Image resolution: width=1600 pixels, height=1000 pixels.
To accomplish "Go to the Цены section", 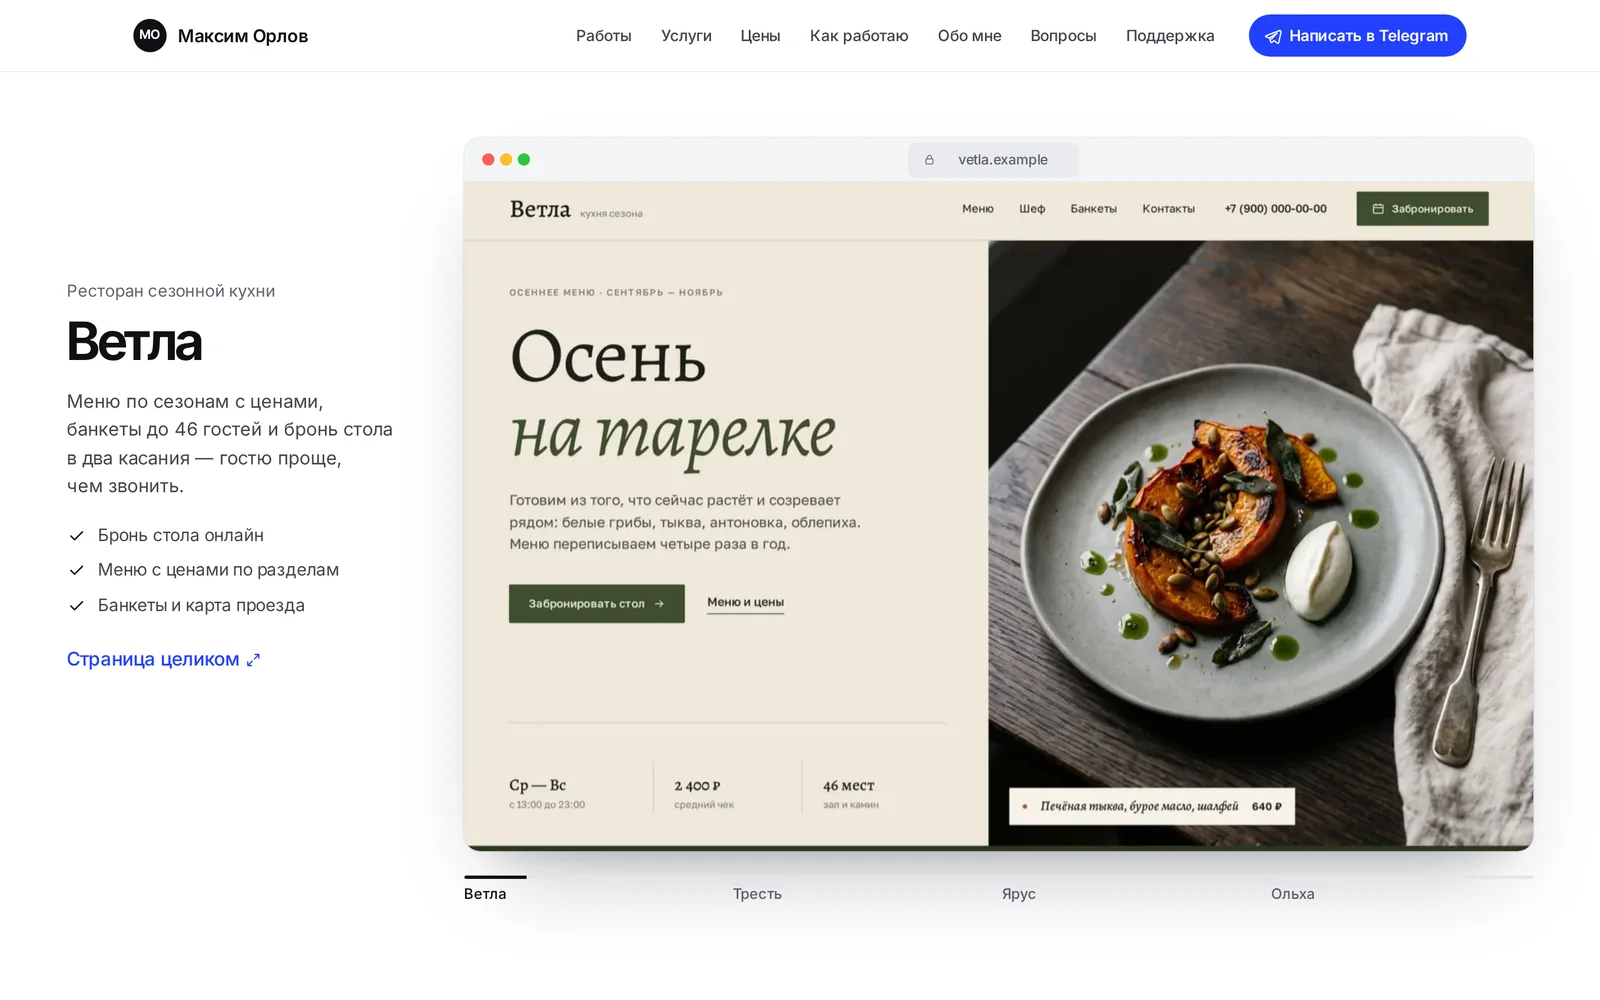I will point(760,36).
